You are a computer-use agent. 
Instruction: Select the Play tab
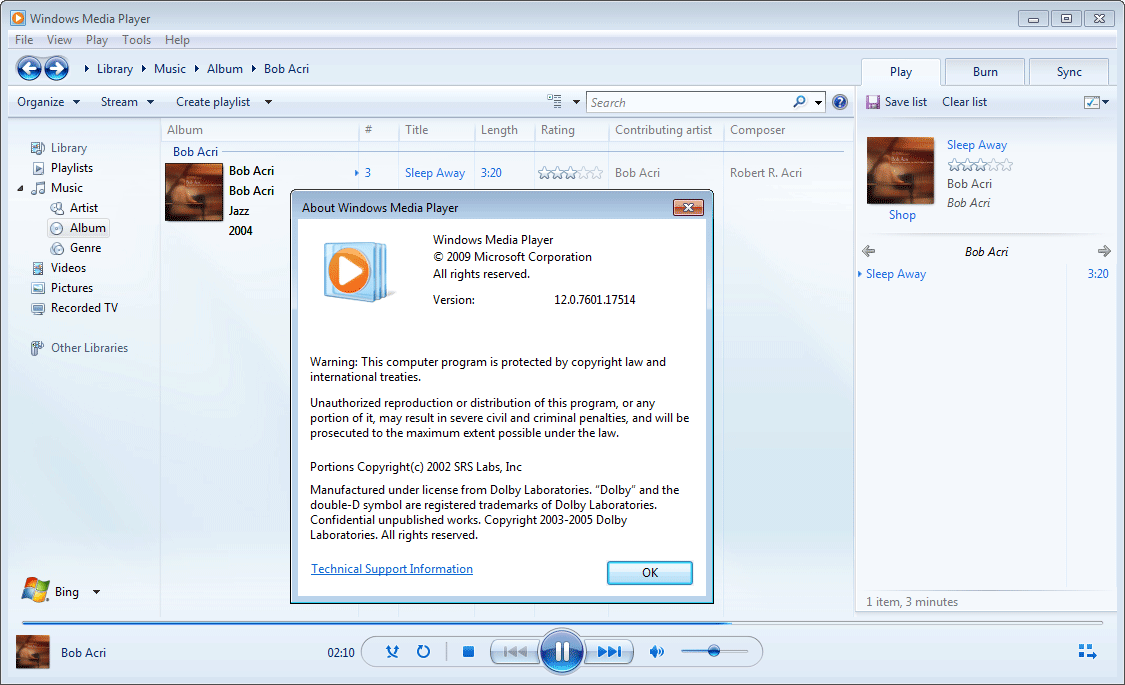[x=900, y=72]
